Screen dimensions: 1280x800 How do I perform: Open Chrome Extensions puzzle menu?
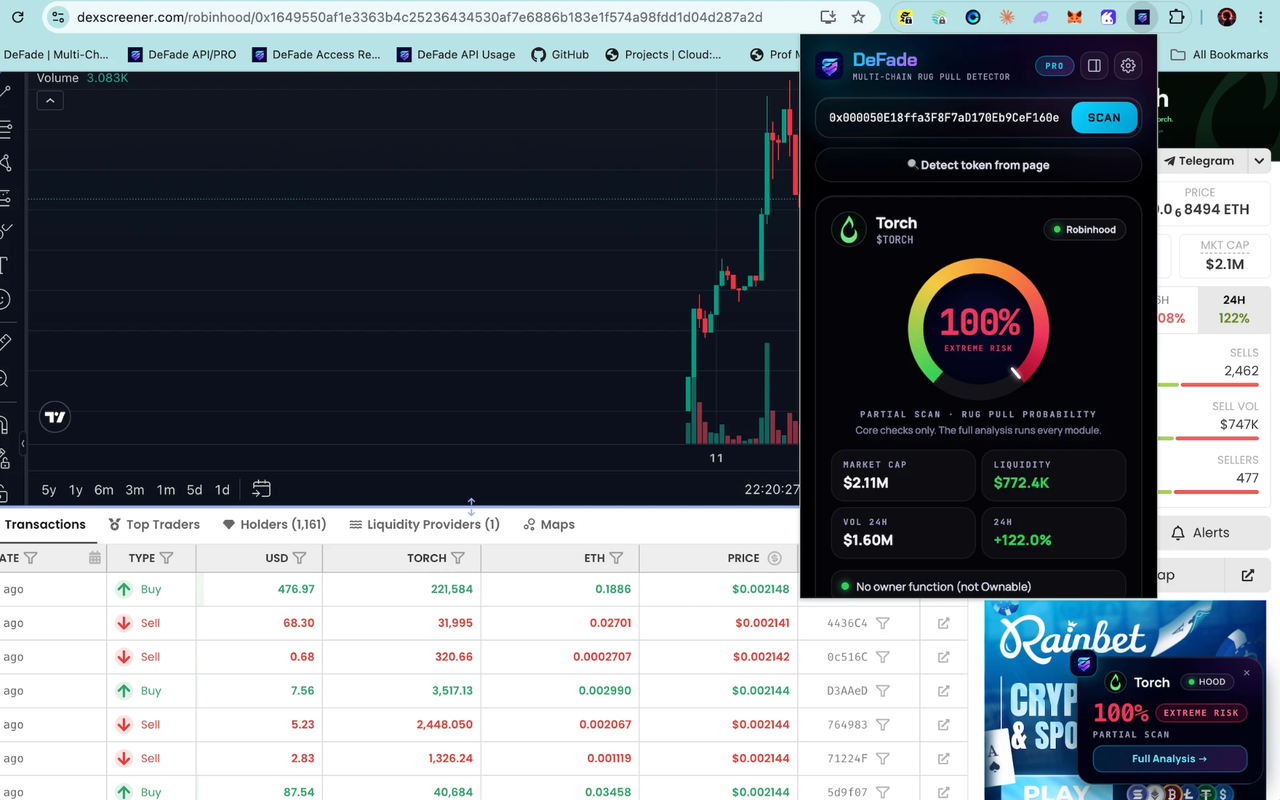[1176, 17]
